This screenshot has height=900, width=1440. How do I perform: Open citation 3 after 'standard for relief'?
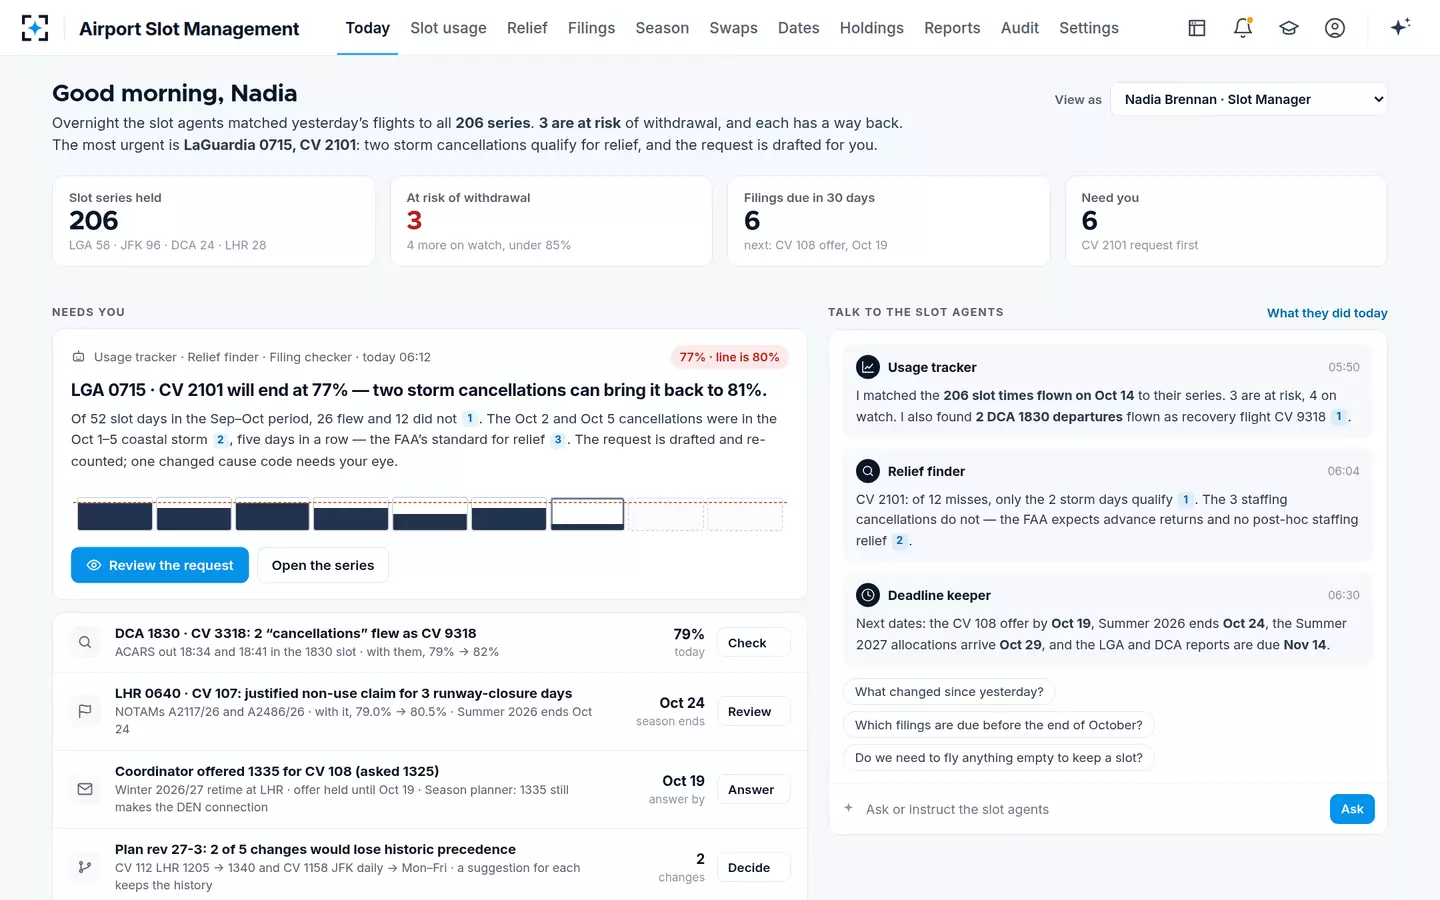[x=558, y=440]
